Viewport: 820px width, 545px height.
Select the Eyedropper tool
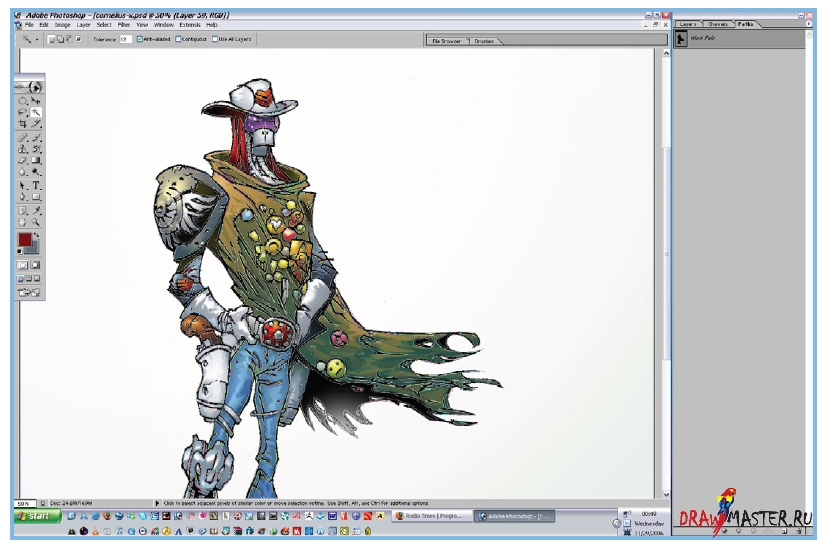36,211
